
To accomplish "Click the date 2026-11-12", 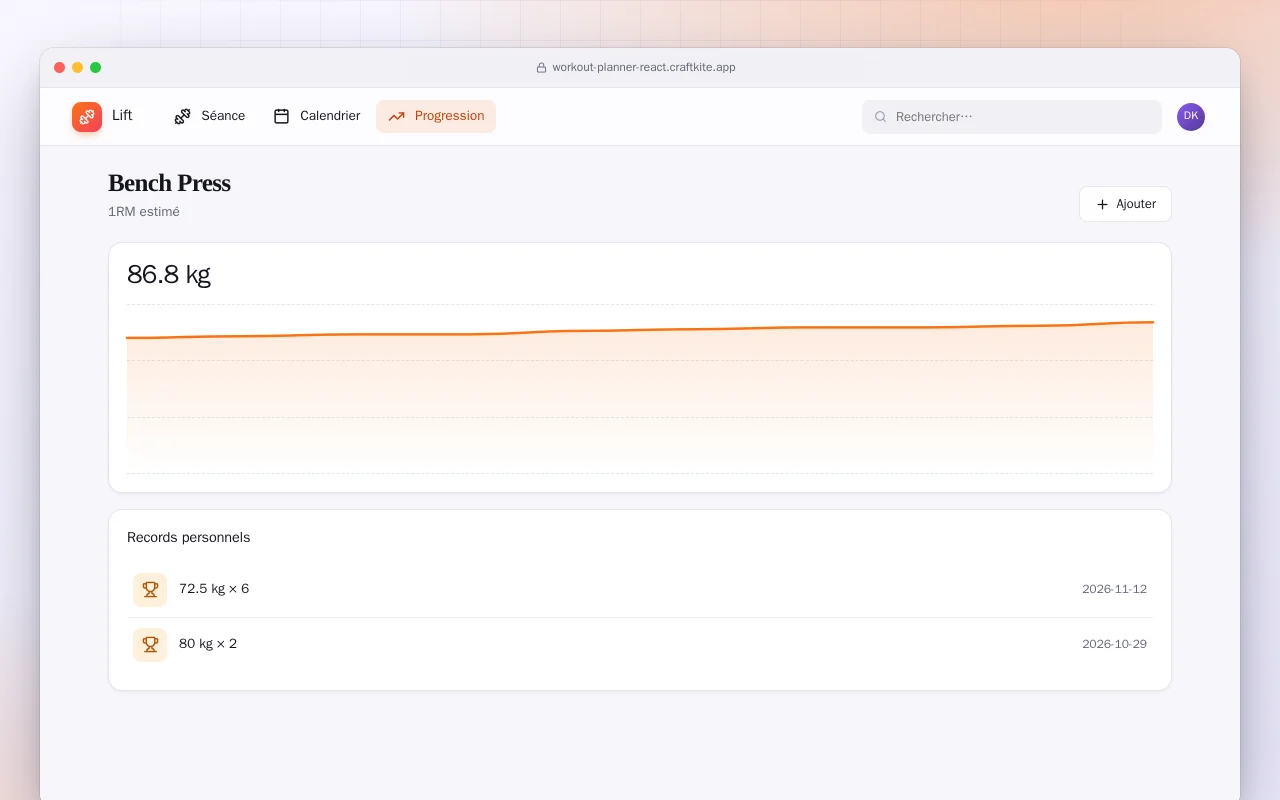I will 1114,589.
